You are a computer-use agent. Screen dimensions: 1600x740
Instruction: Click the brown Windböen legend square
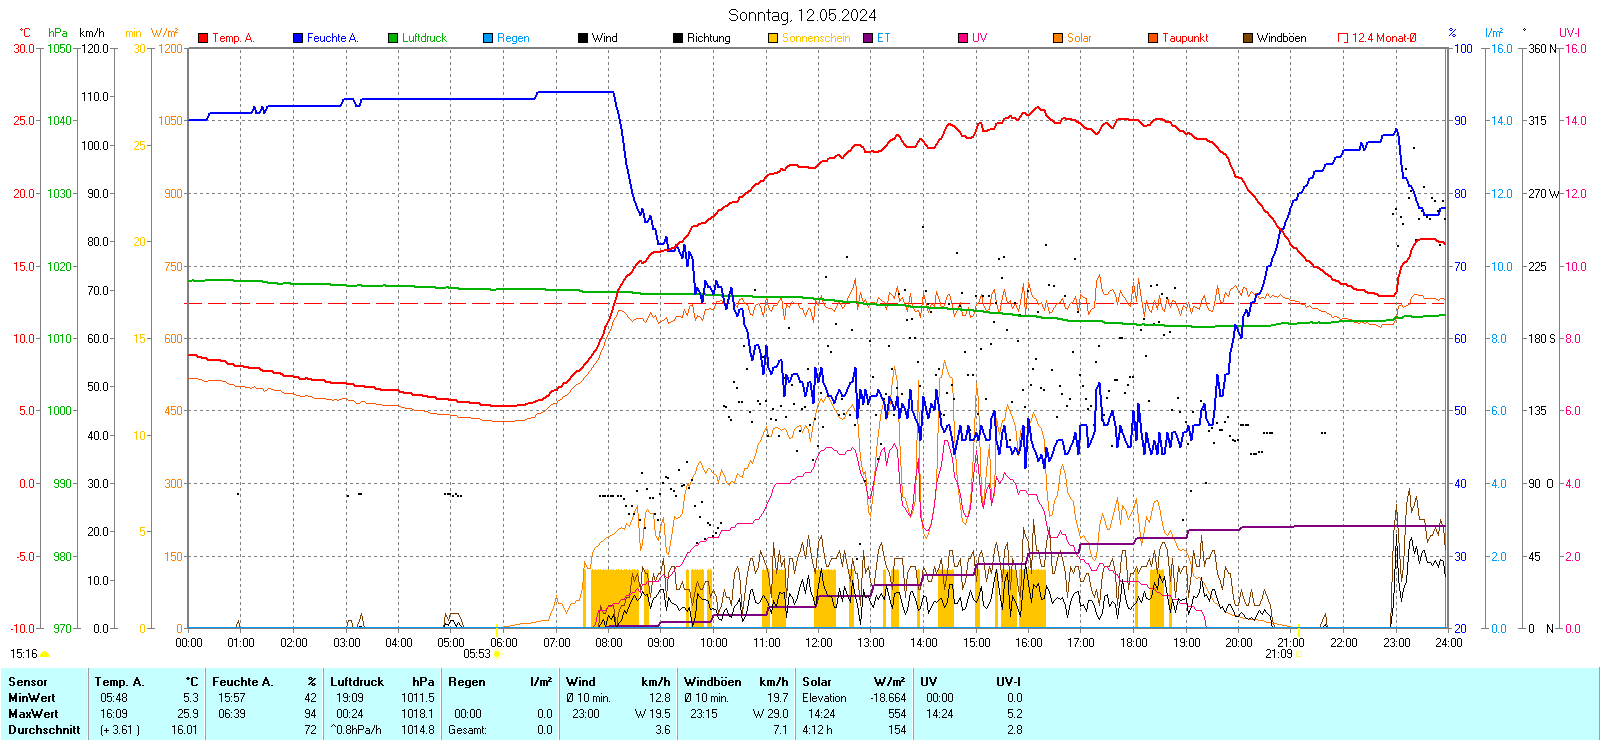point(1248,38)
